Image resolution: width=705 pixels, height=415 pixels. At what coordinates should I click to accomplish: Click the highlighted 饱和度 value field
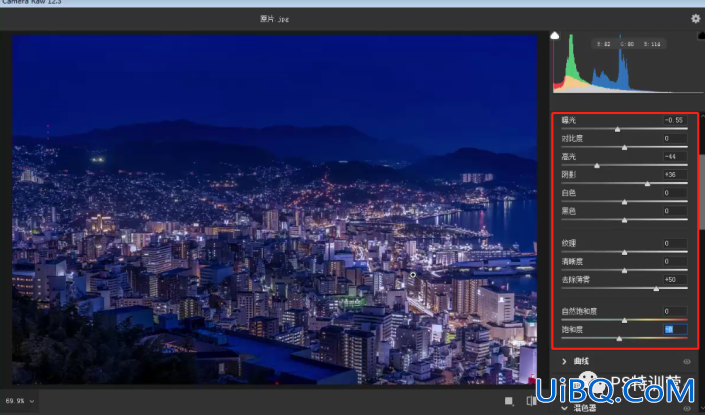(675, 330)
